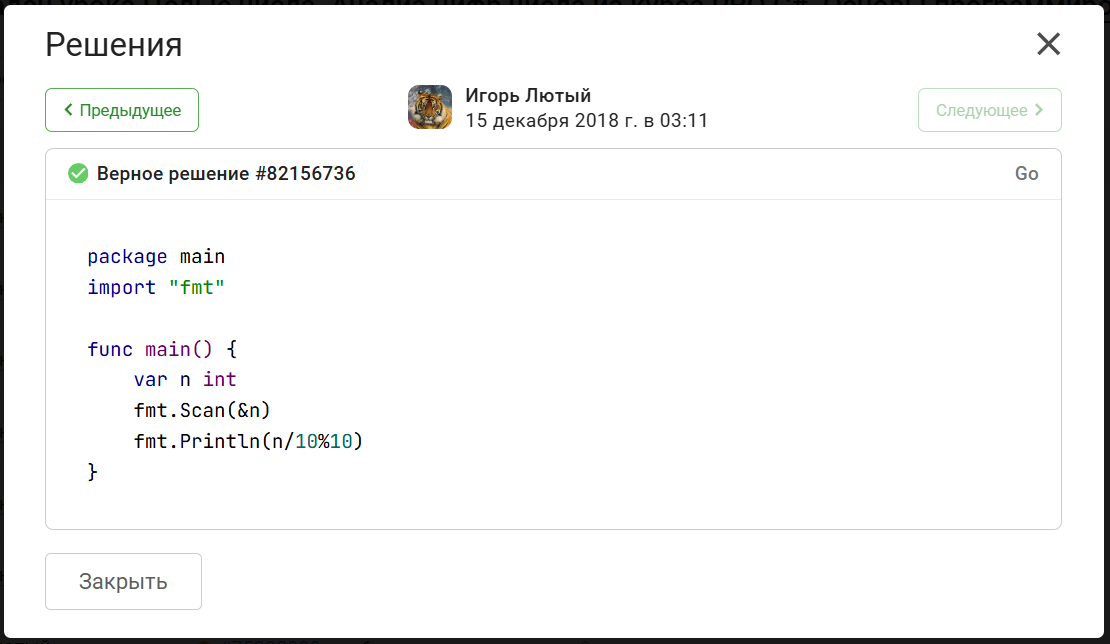1110x644 pixels.
Task: Click the Следующее button
Action: point(990,110)
